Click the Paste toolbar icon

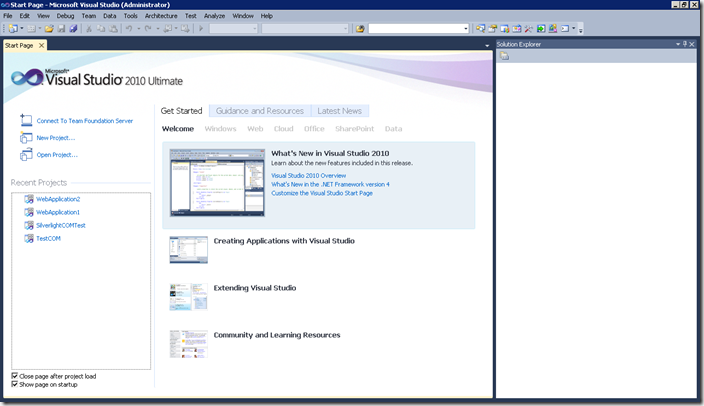114,29
